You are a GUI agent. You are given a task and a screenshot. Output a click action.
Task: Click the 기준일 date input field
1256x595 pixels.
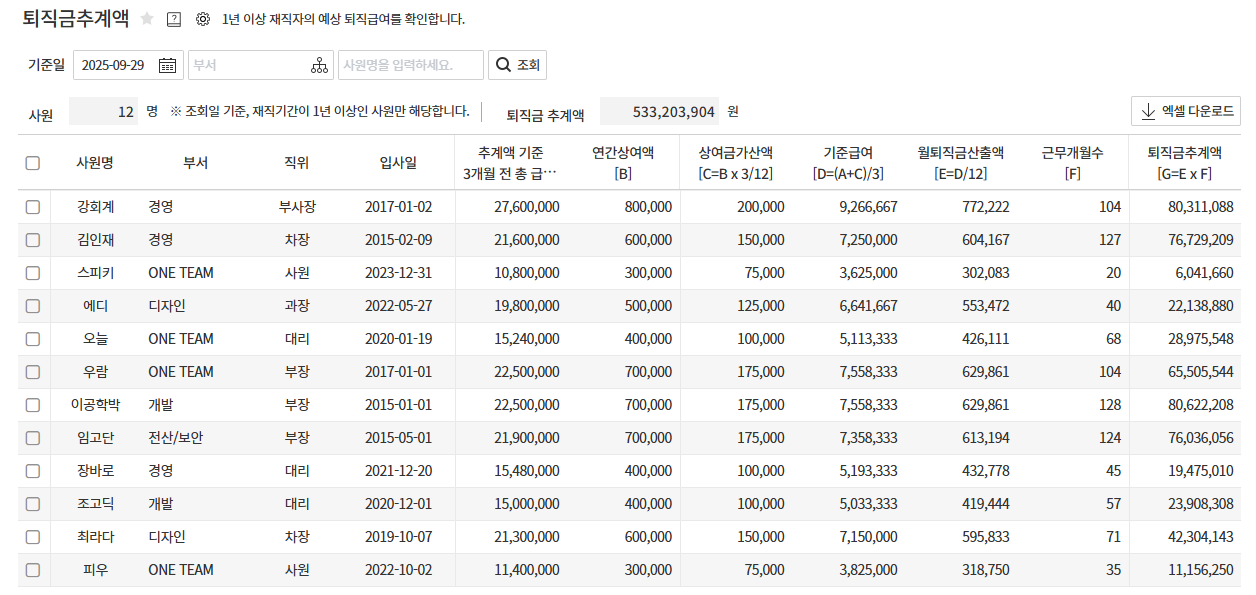[x=113, y=65]
